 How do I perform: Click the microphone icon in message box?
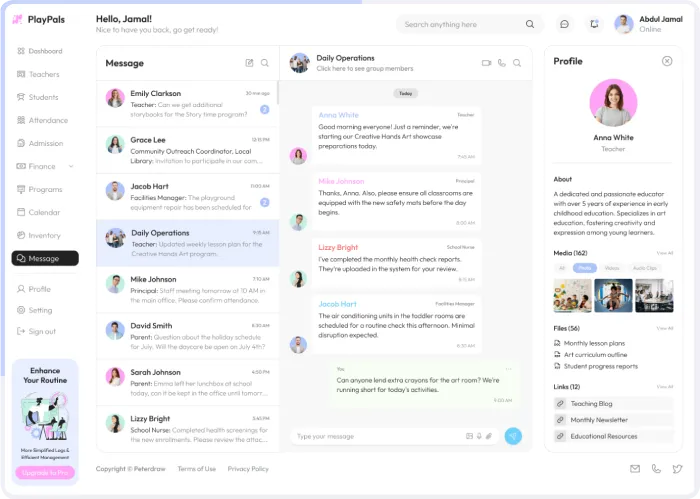[479, 436]
